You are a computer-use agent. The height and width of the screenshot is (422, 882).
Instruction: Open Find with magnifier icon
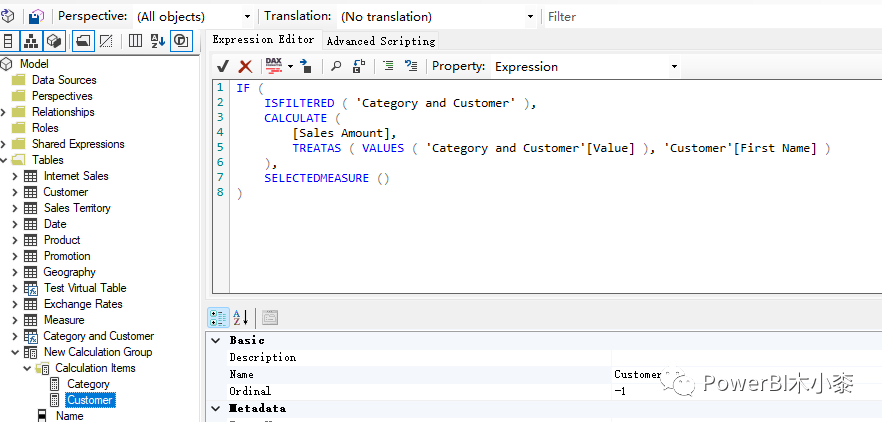pos(336,66)
